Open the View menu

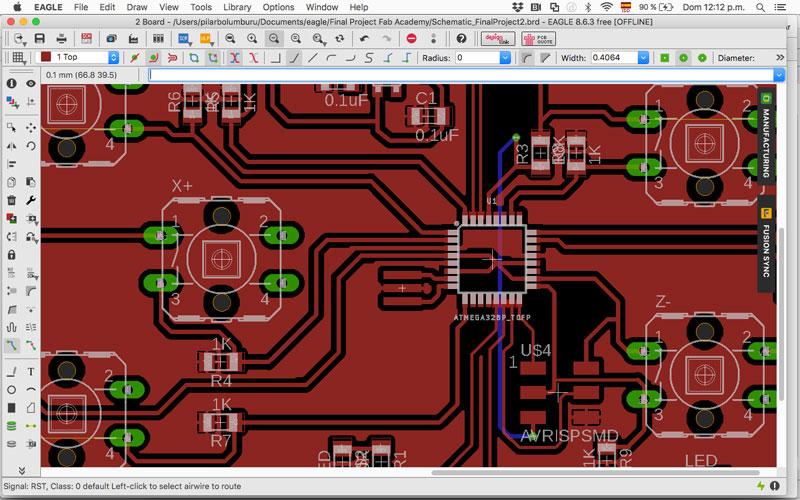tap(168, 7)
